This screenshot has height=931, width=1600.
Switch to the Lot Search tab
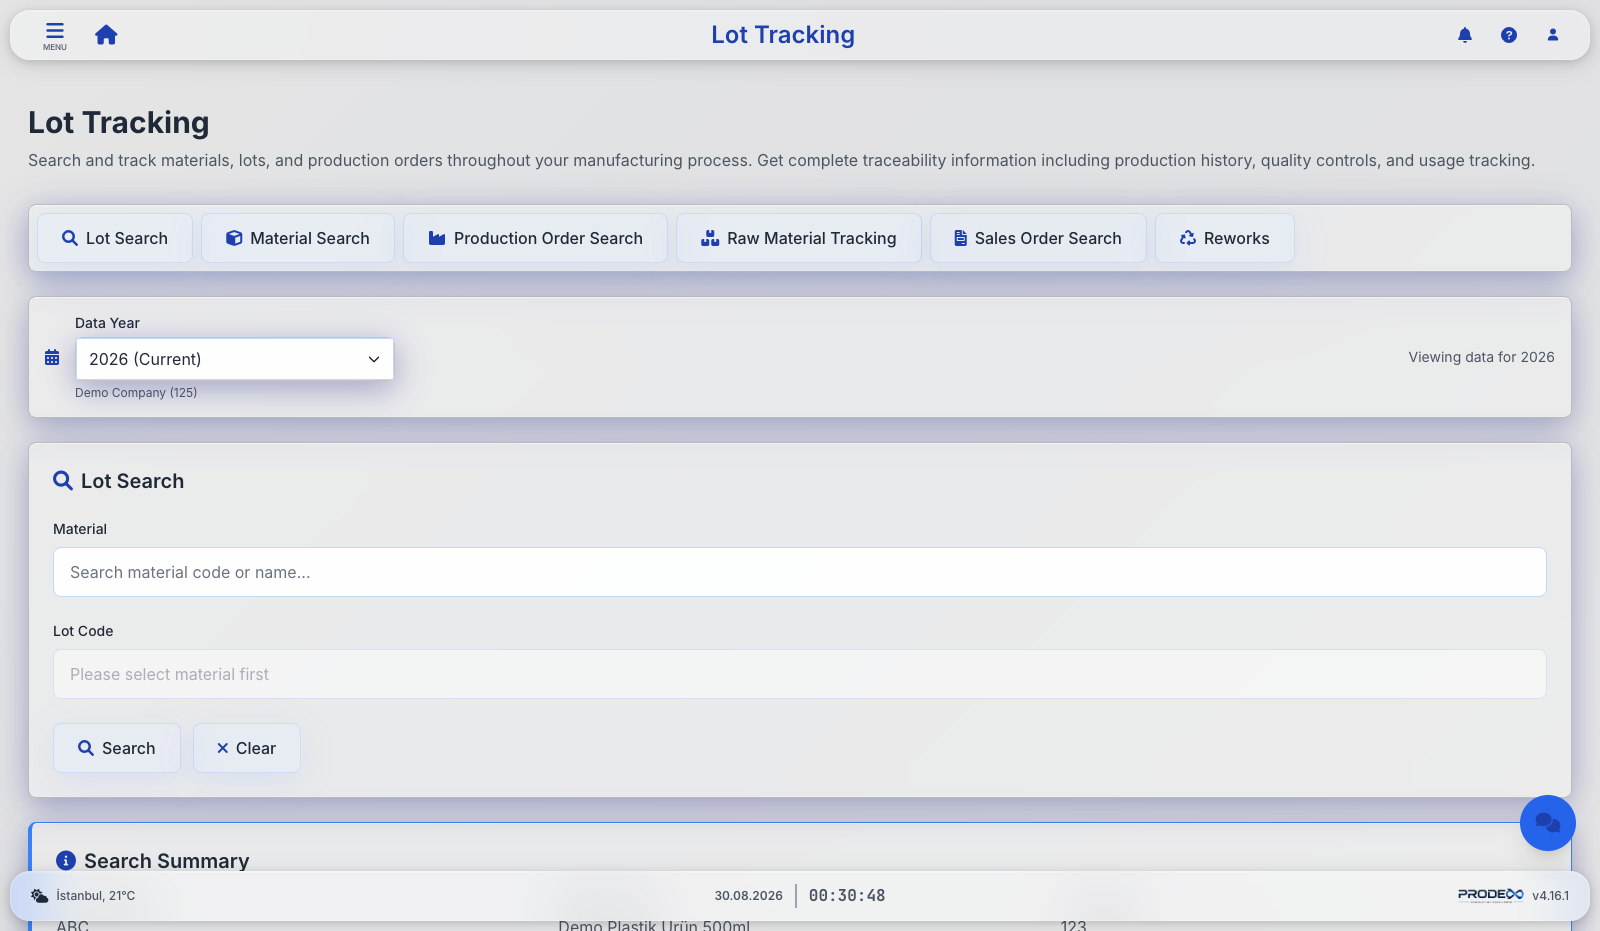tap(115, 238)
